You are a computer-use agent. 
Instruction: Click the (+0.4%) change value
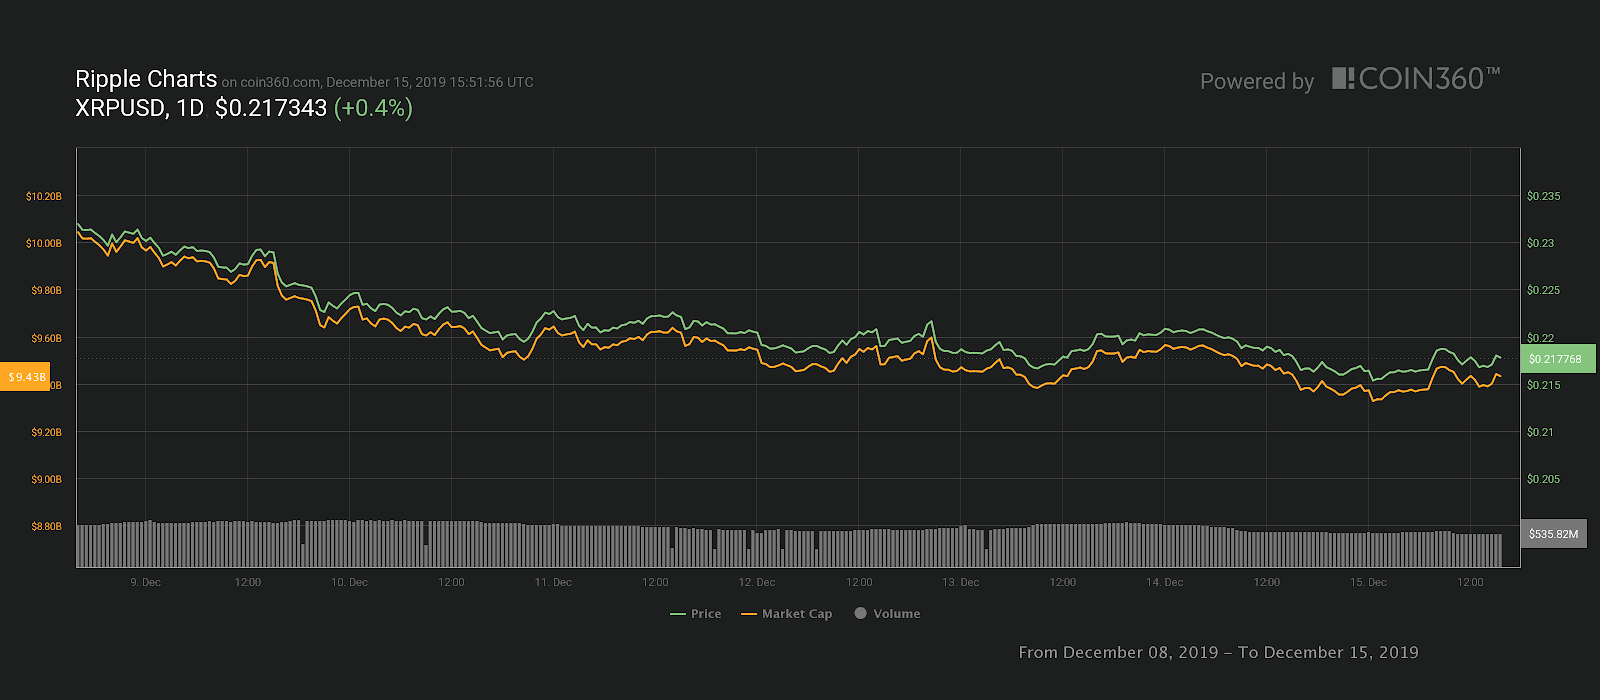tap(373, 108)
